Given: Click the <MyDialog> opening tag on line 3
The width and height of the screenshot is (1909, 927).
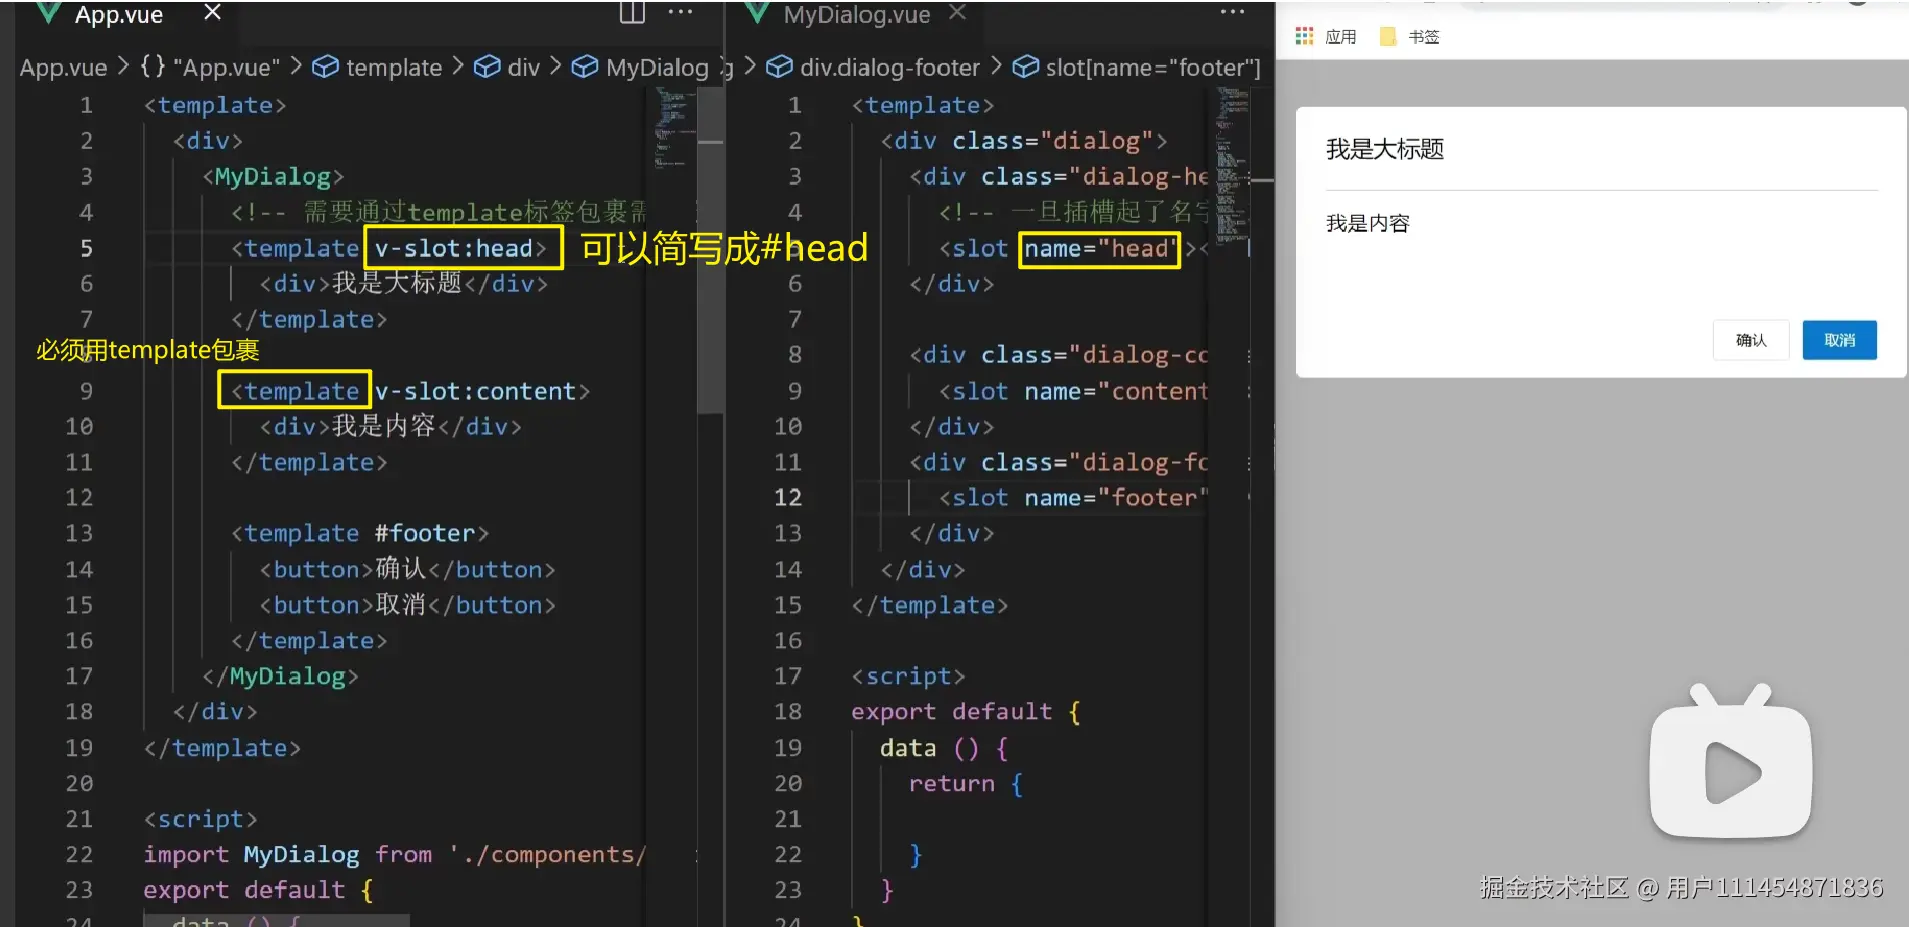Looking at the screenshot, I should coord(273,177).
